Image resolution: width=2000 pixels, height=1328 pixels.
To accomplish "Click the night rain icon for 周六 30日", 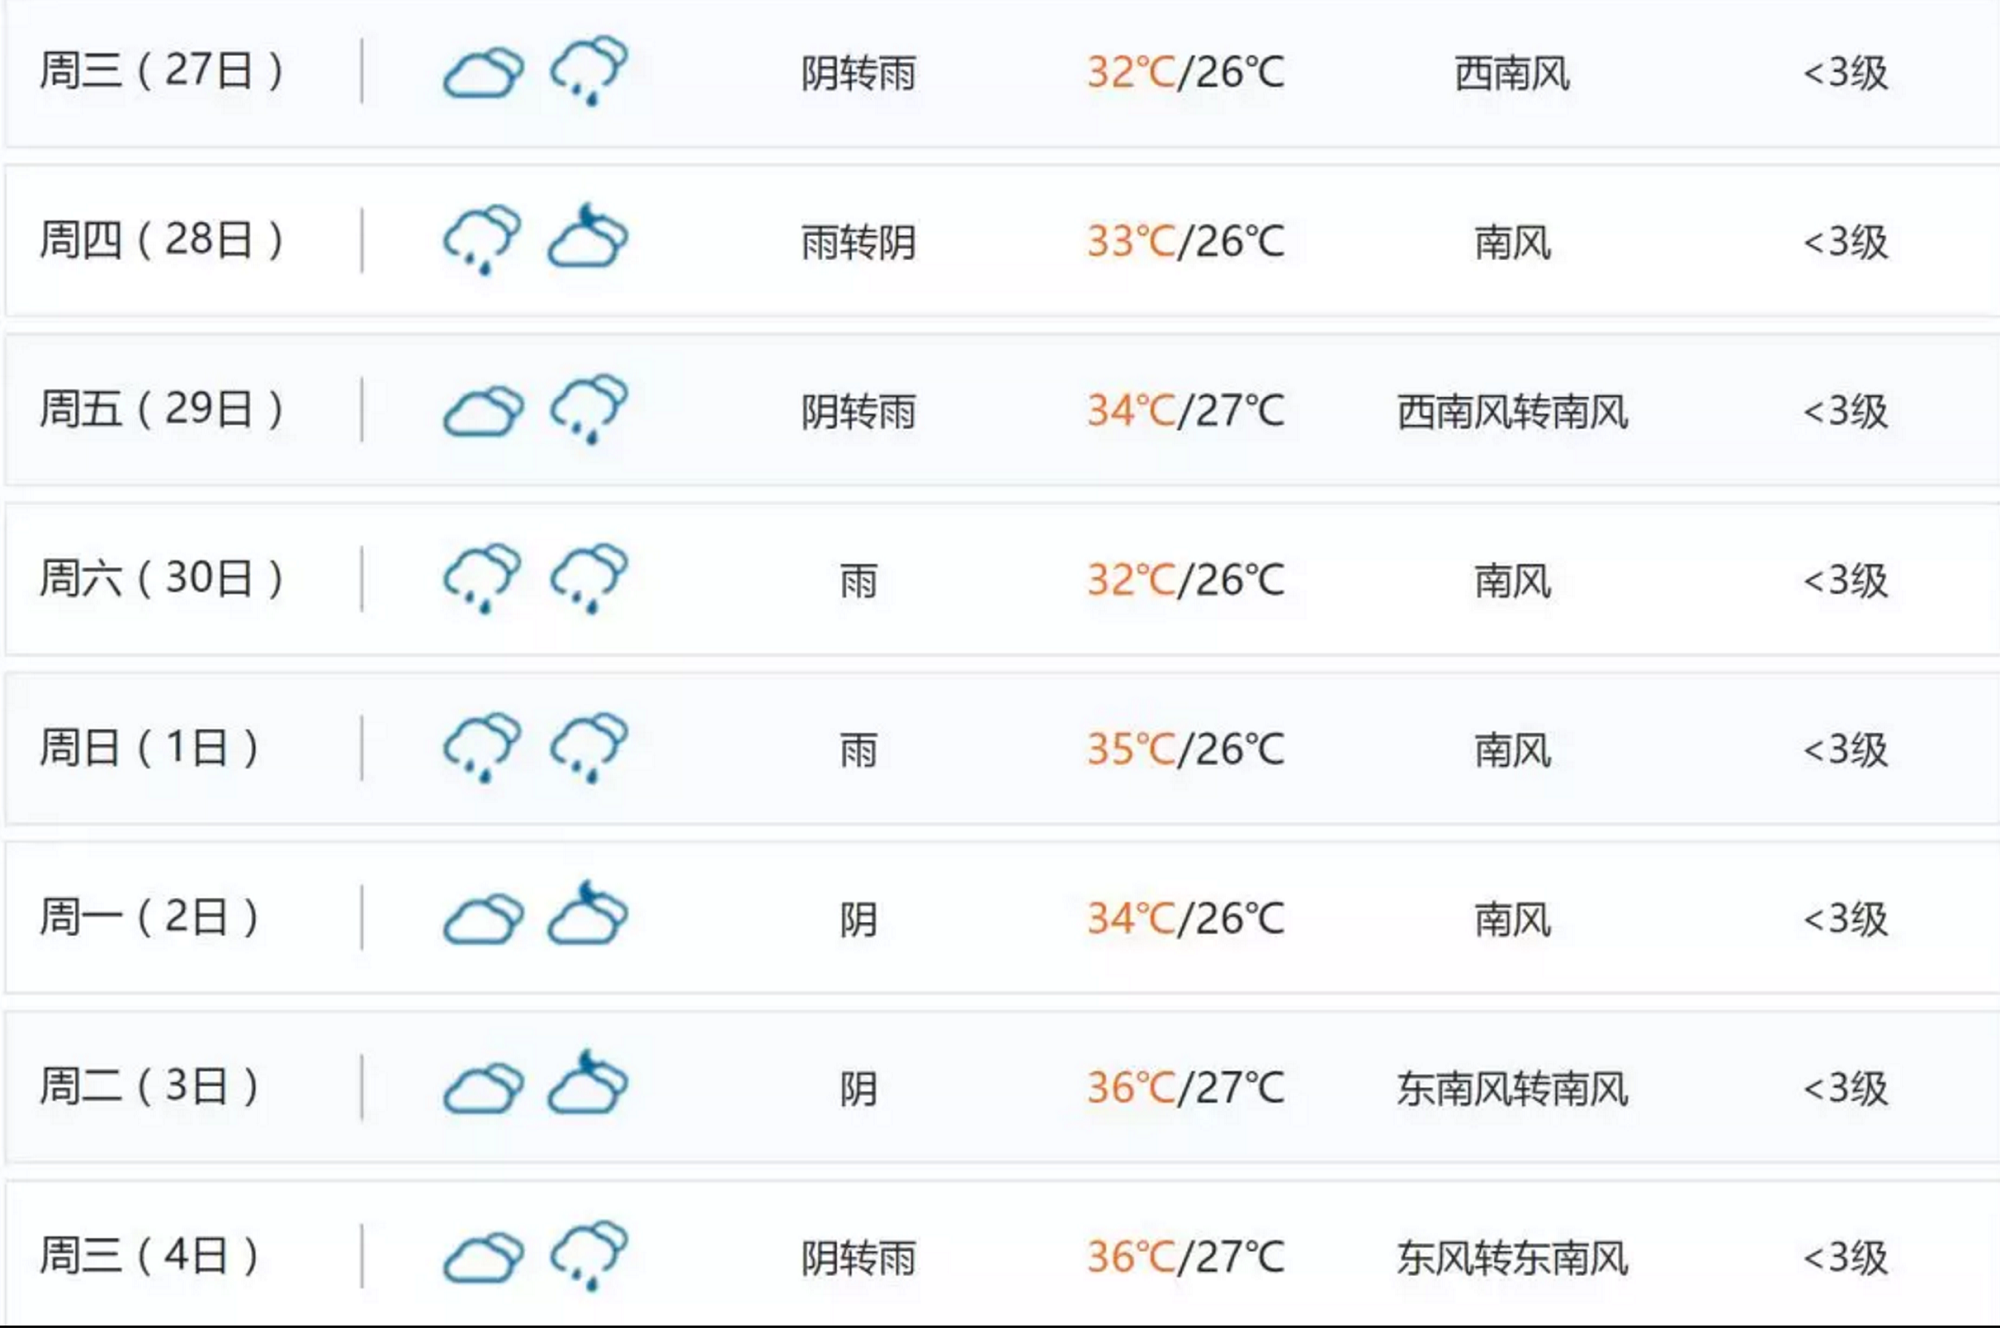I will tap(589, 578).
